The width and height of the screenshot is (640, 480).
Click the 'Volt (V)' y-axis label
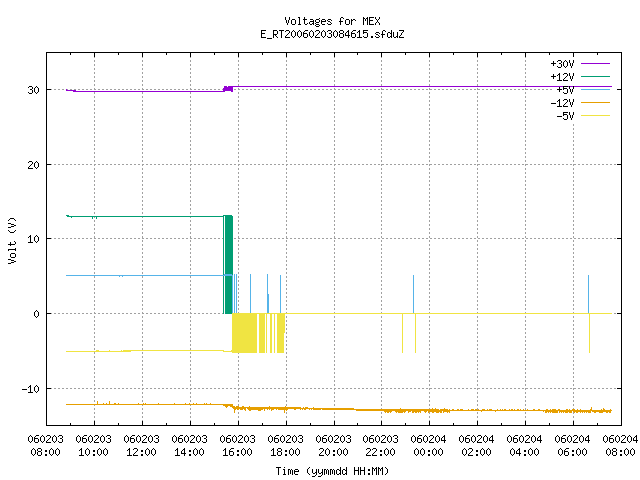(12, 240)
